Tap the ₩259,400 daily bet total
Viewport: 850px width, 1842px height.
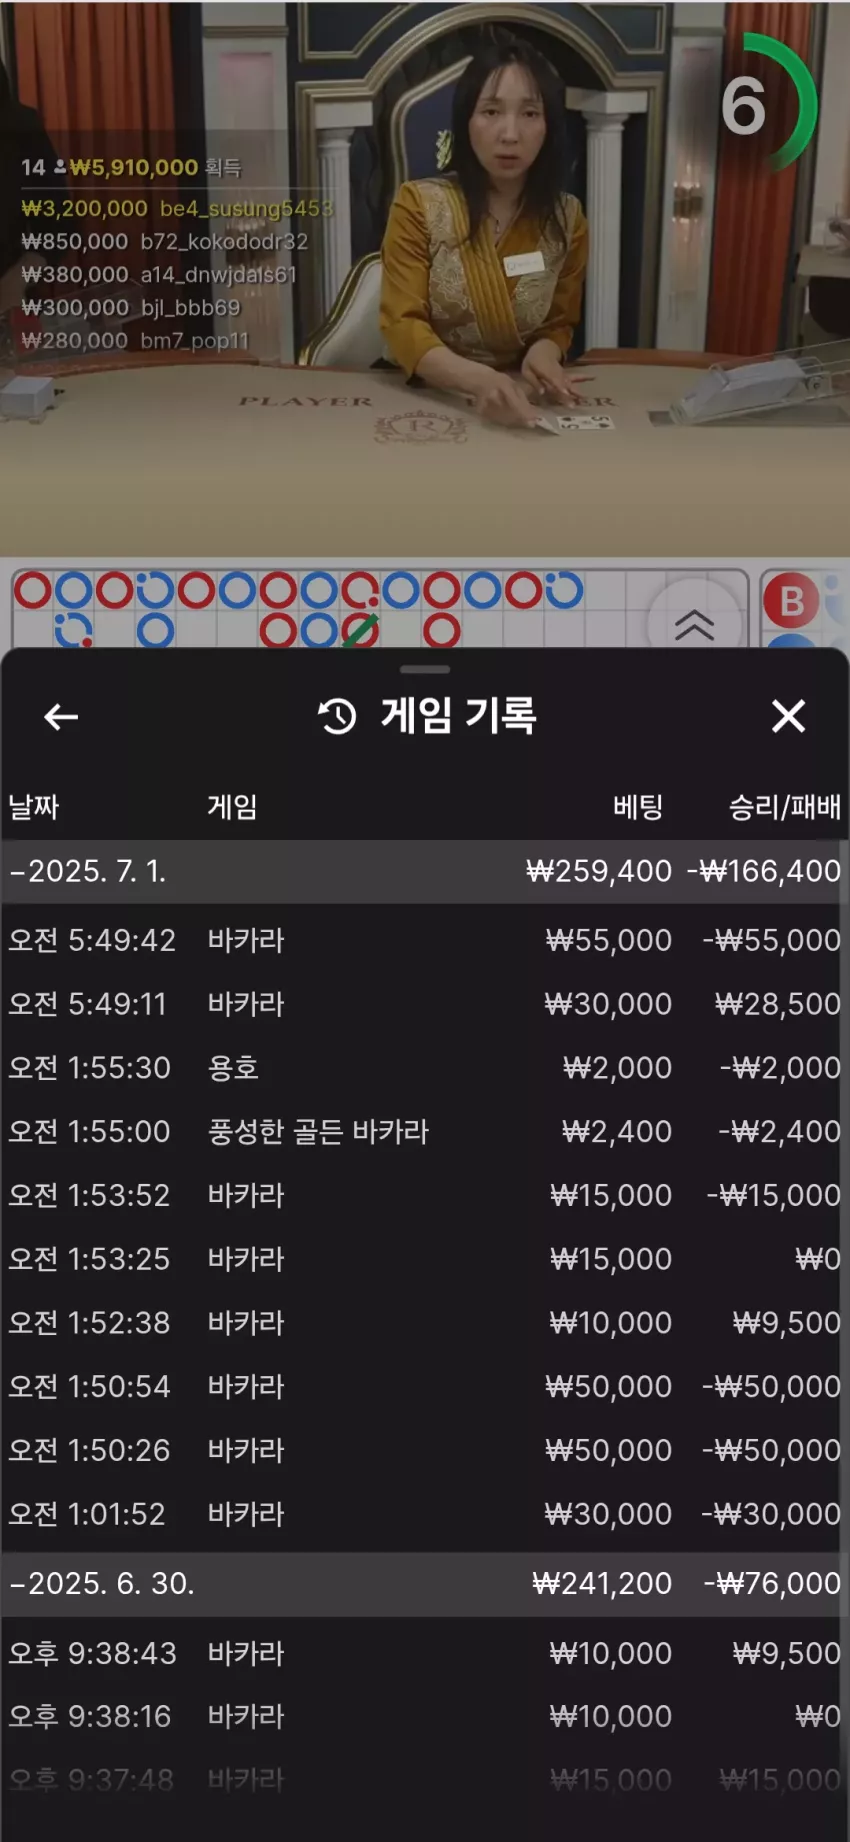[x=599, y=871]
